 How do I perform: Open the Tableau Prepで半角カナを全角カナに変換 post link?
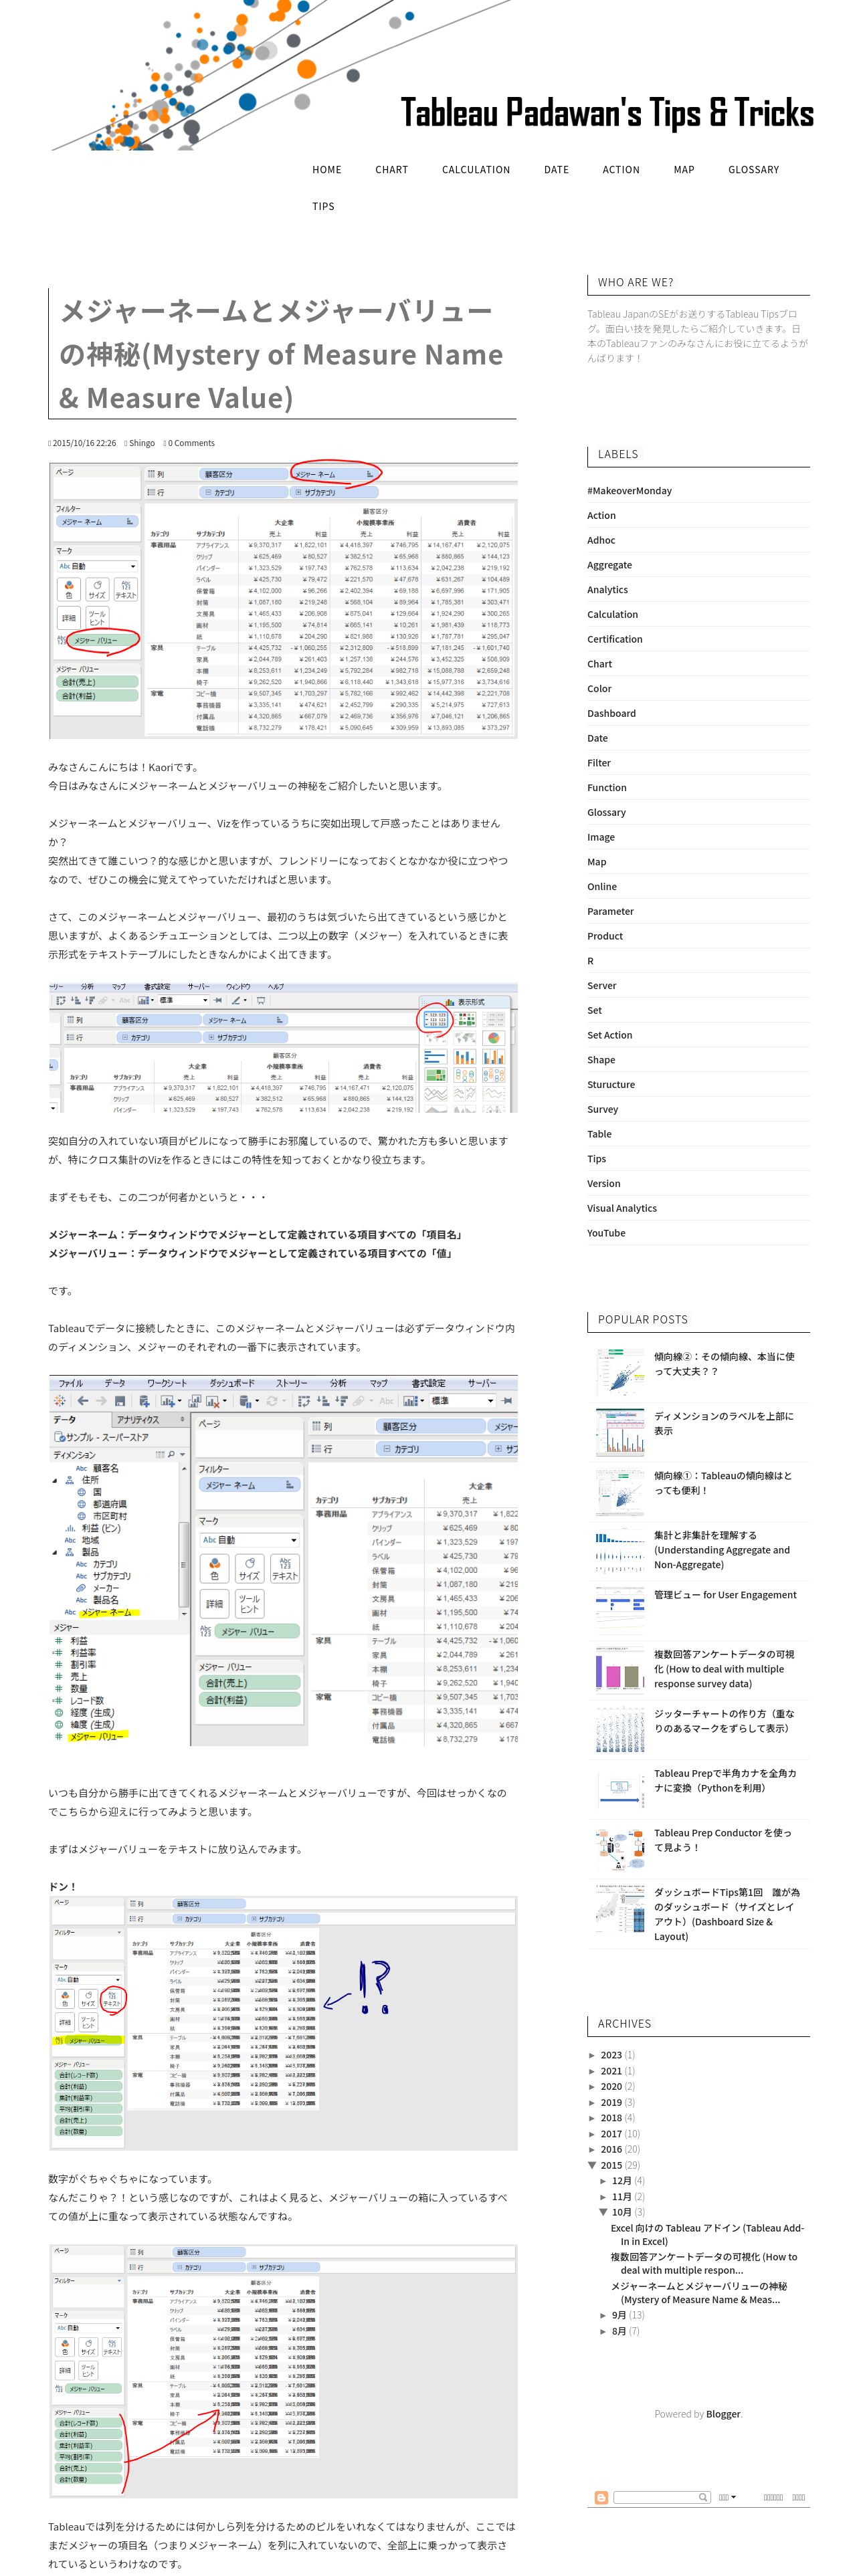(725, 1780)
